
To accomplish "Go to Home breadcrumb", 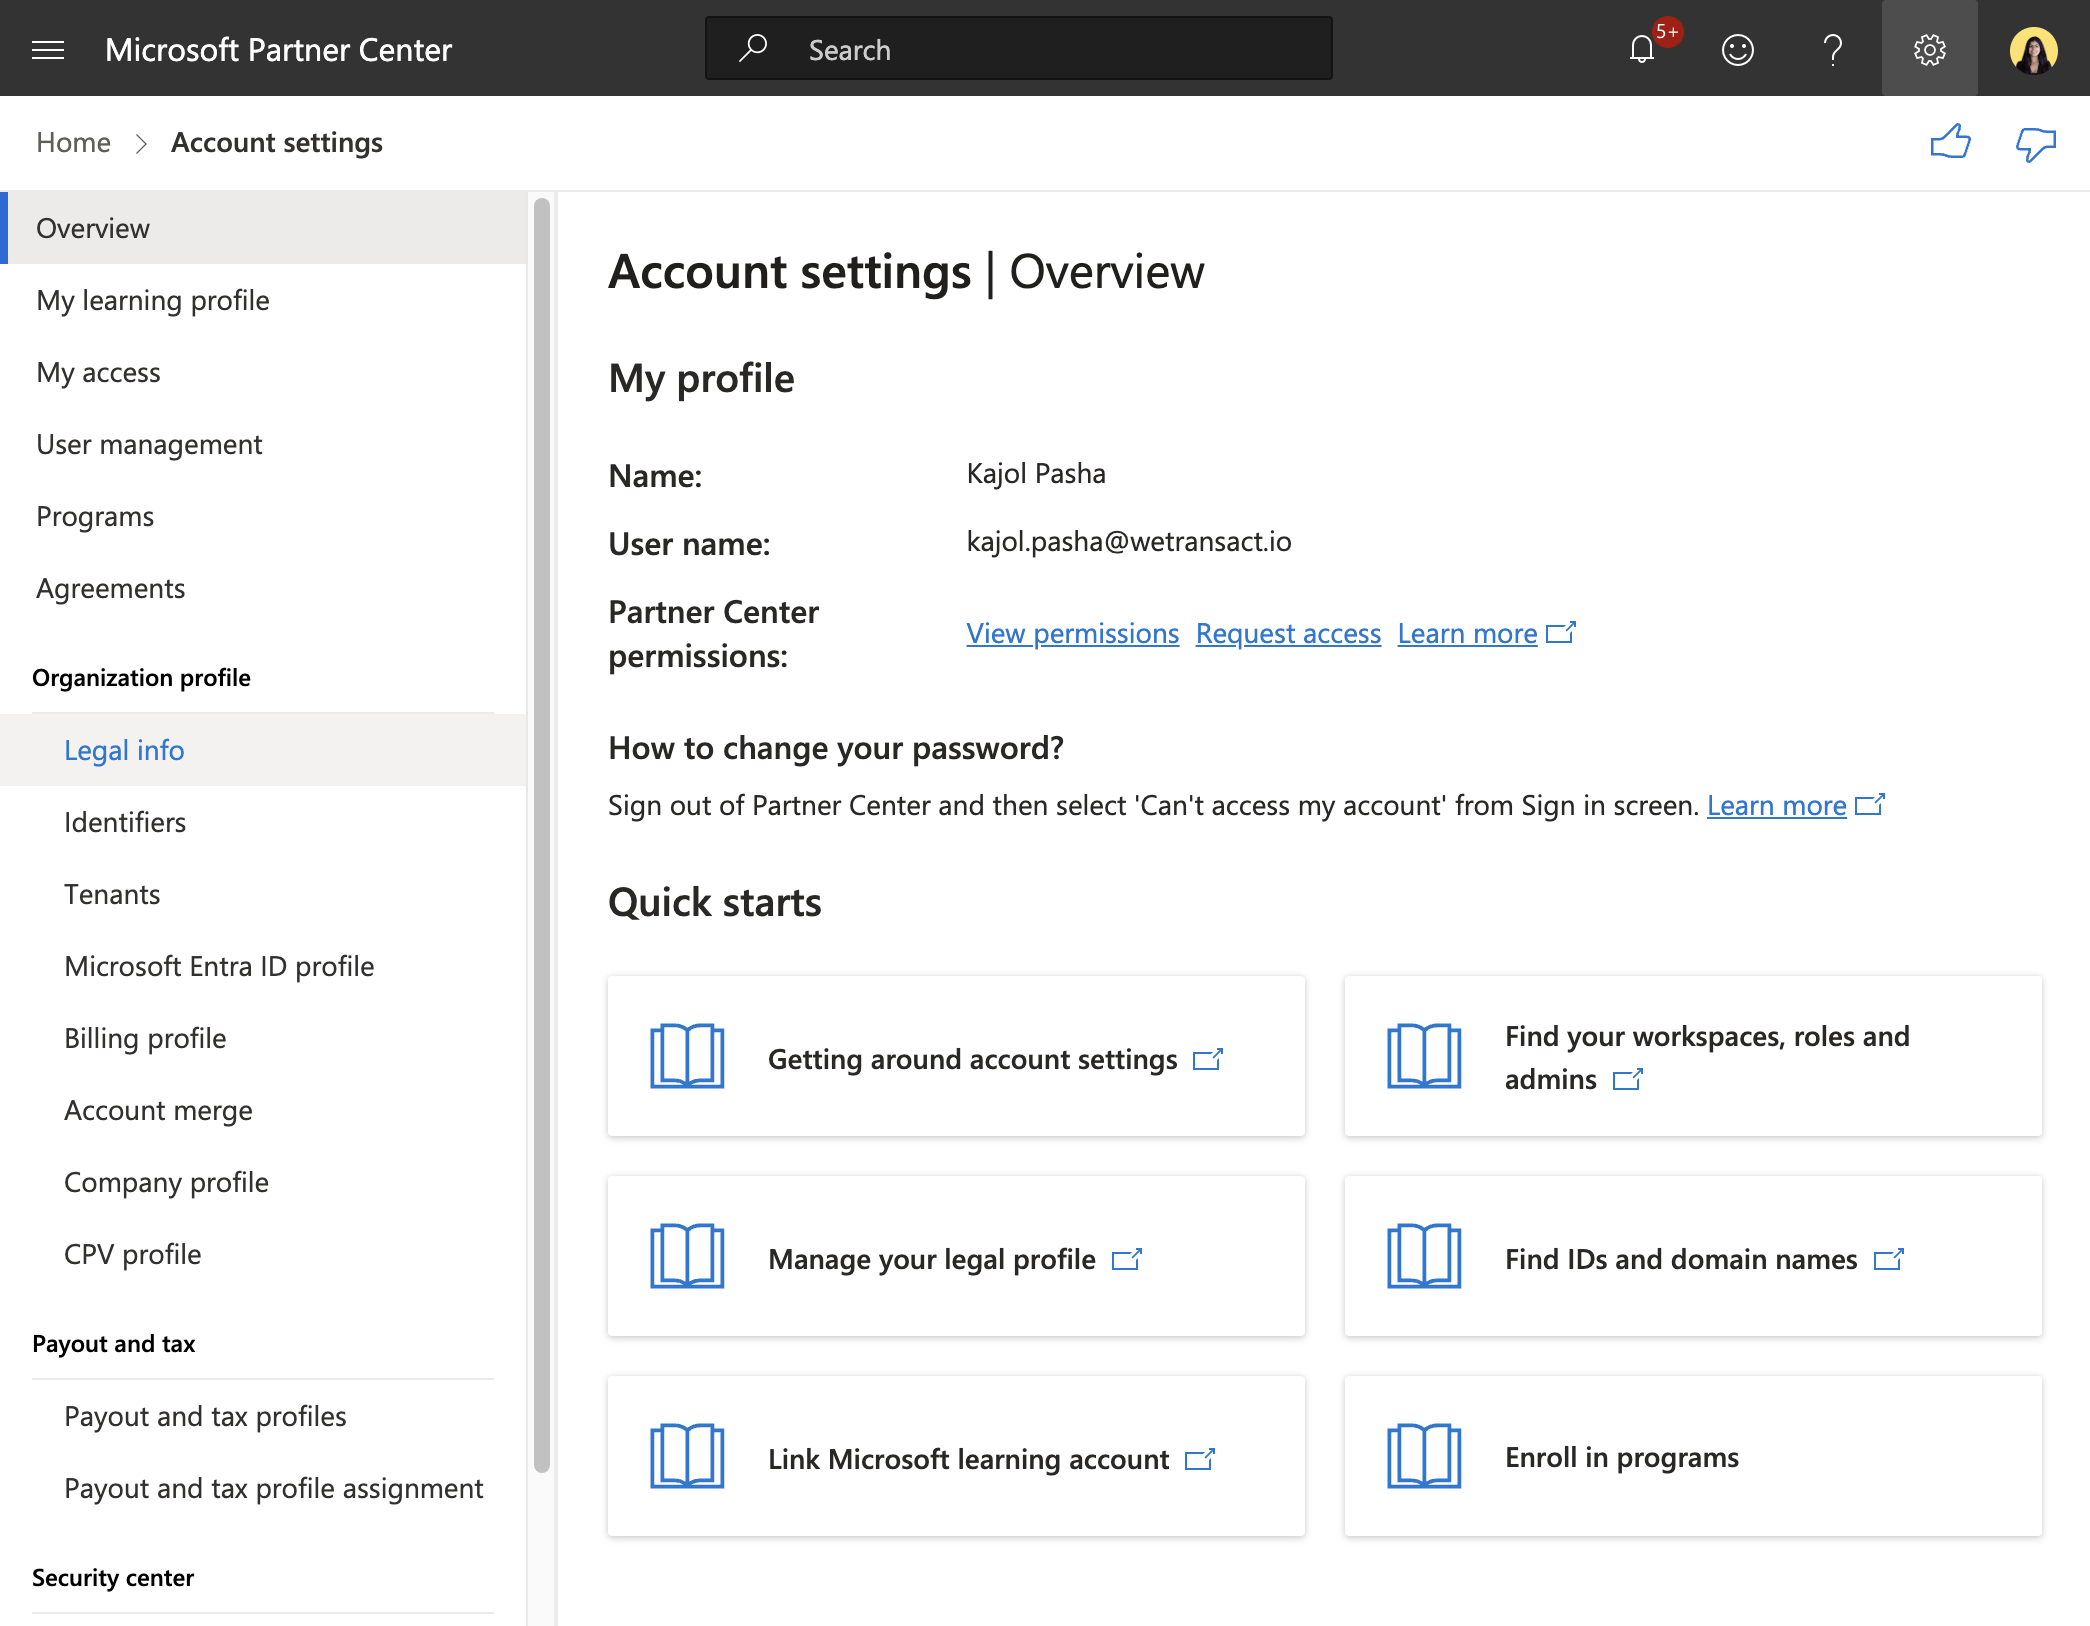I will pos(73,143).
